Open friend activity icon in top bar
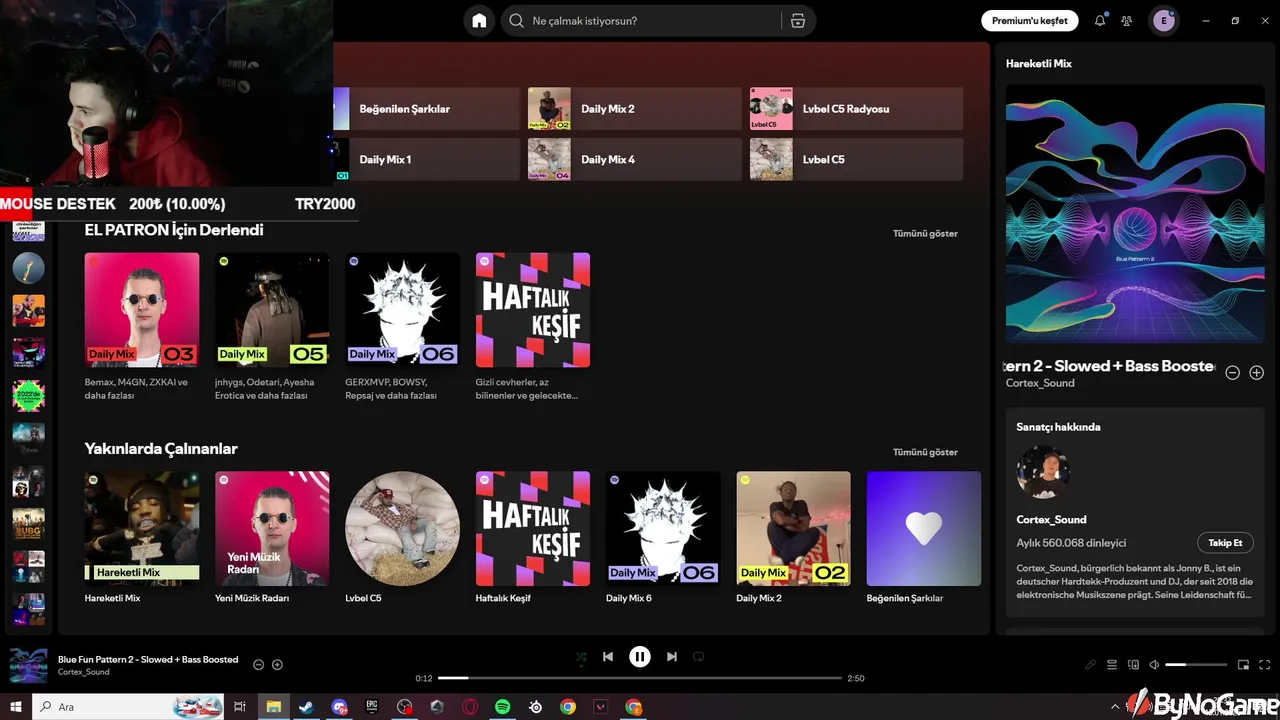The height and width of the screenshot is (720, 1280). (x=1127, y=20)
